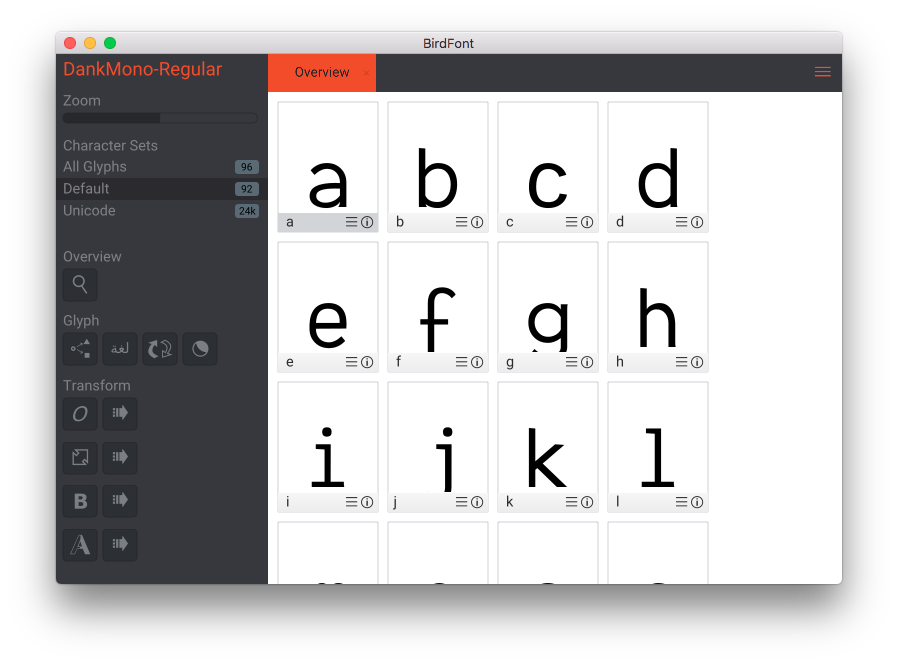This screenshot has width=898, height=664.
Task: Switch to the Overview tab
Action: tap(321, 71)
